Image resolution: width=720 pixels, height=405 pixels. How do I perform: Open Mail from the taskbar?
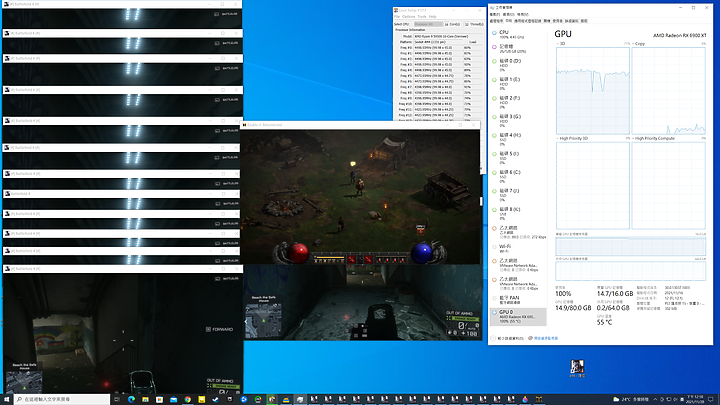point(174,399)
